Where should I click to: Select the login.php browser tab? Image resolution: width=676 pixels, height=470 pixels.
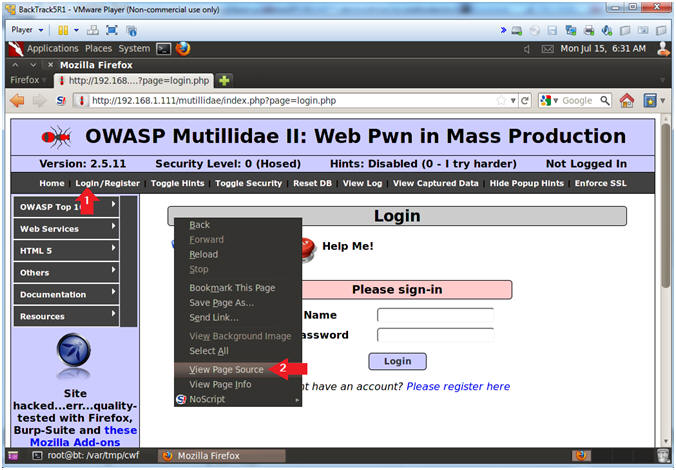(x=134, y=80)
